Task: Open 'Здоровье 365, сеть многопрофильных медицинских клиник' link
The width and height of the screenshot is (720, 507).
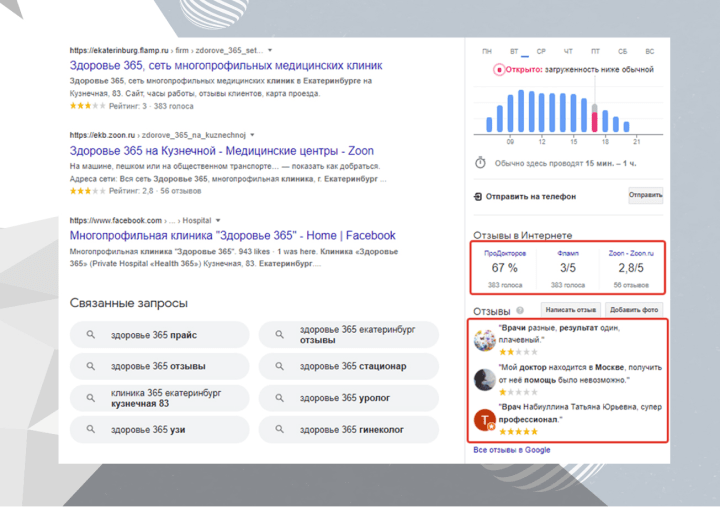Action: pos(226,66)
